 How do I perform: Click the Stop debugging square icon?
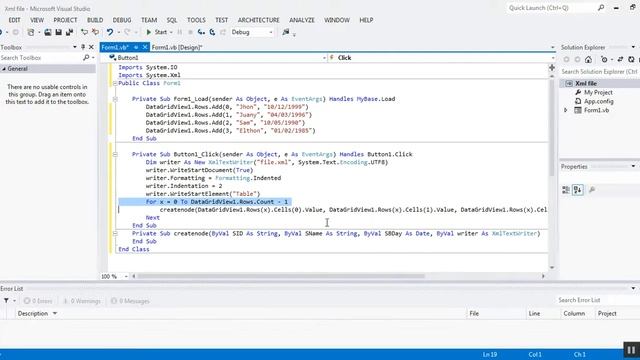190,32
